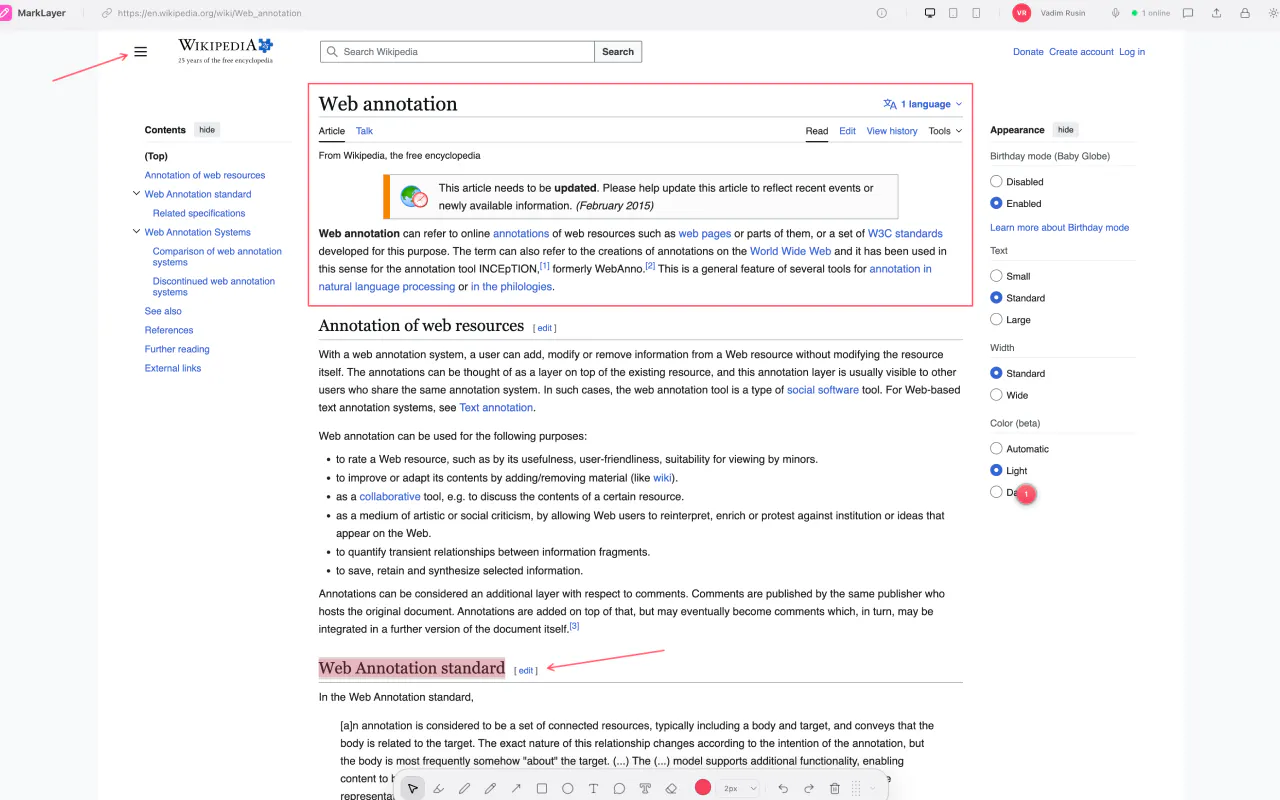Set text size to Large
This screenshot has height=800, width=1280.
pyautogui.click(x=996, y=320)
